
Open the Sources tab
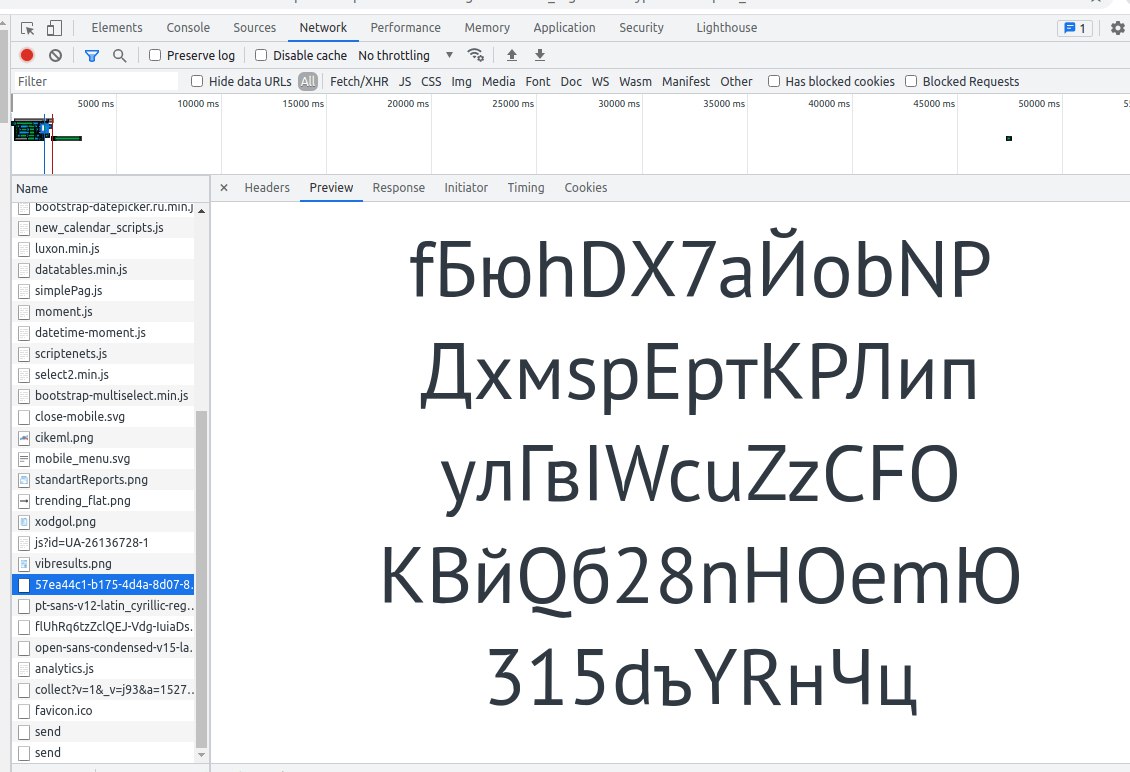[254, 27]
